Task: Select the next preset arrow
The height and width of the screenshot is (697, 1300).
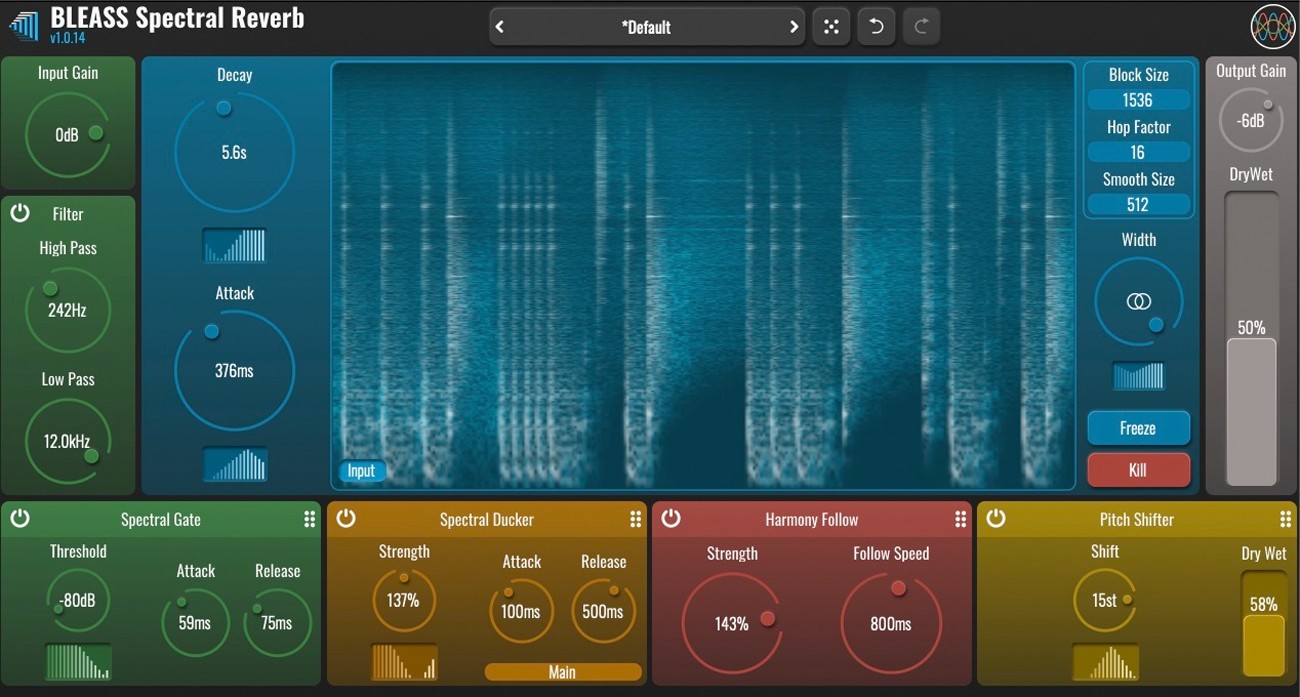Action: tap(794, 27)
